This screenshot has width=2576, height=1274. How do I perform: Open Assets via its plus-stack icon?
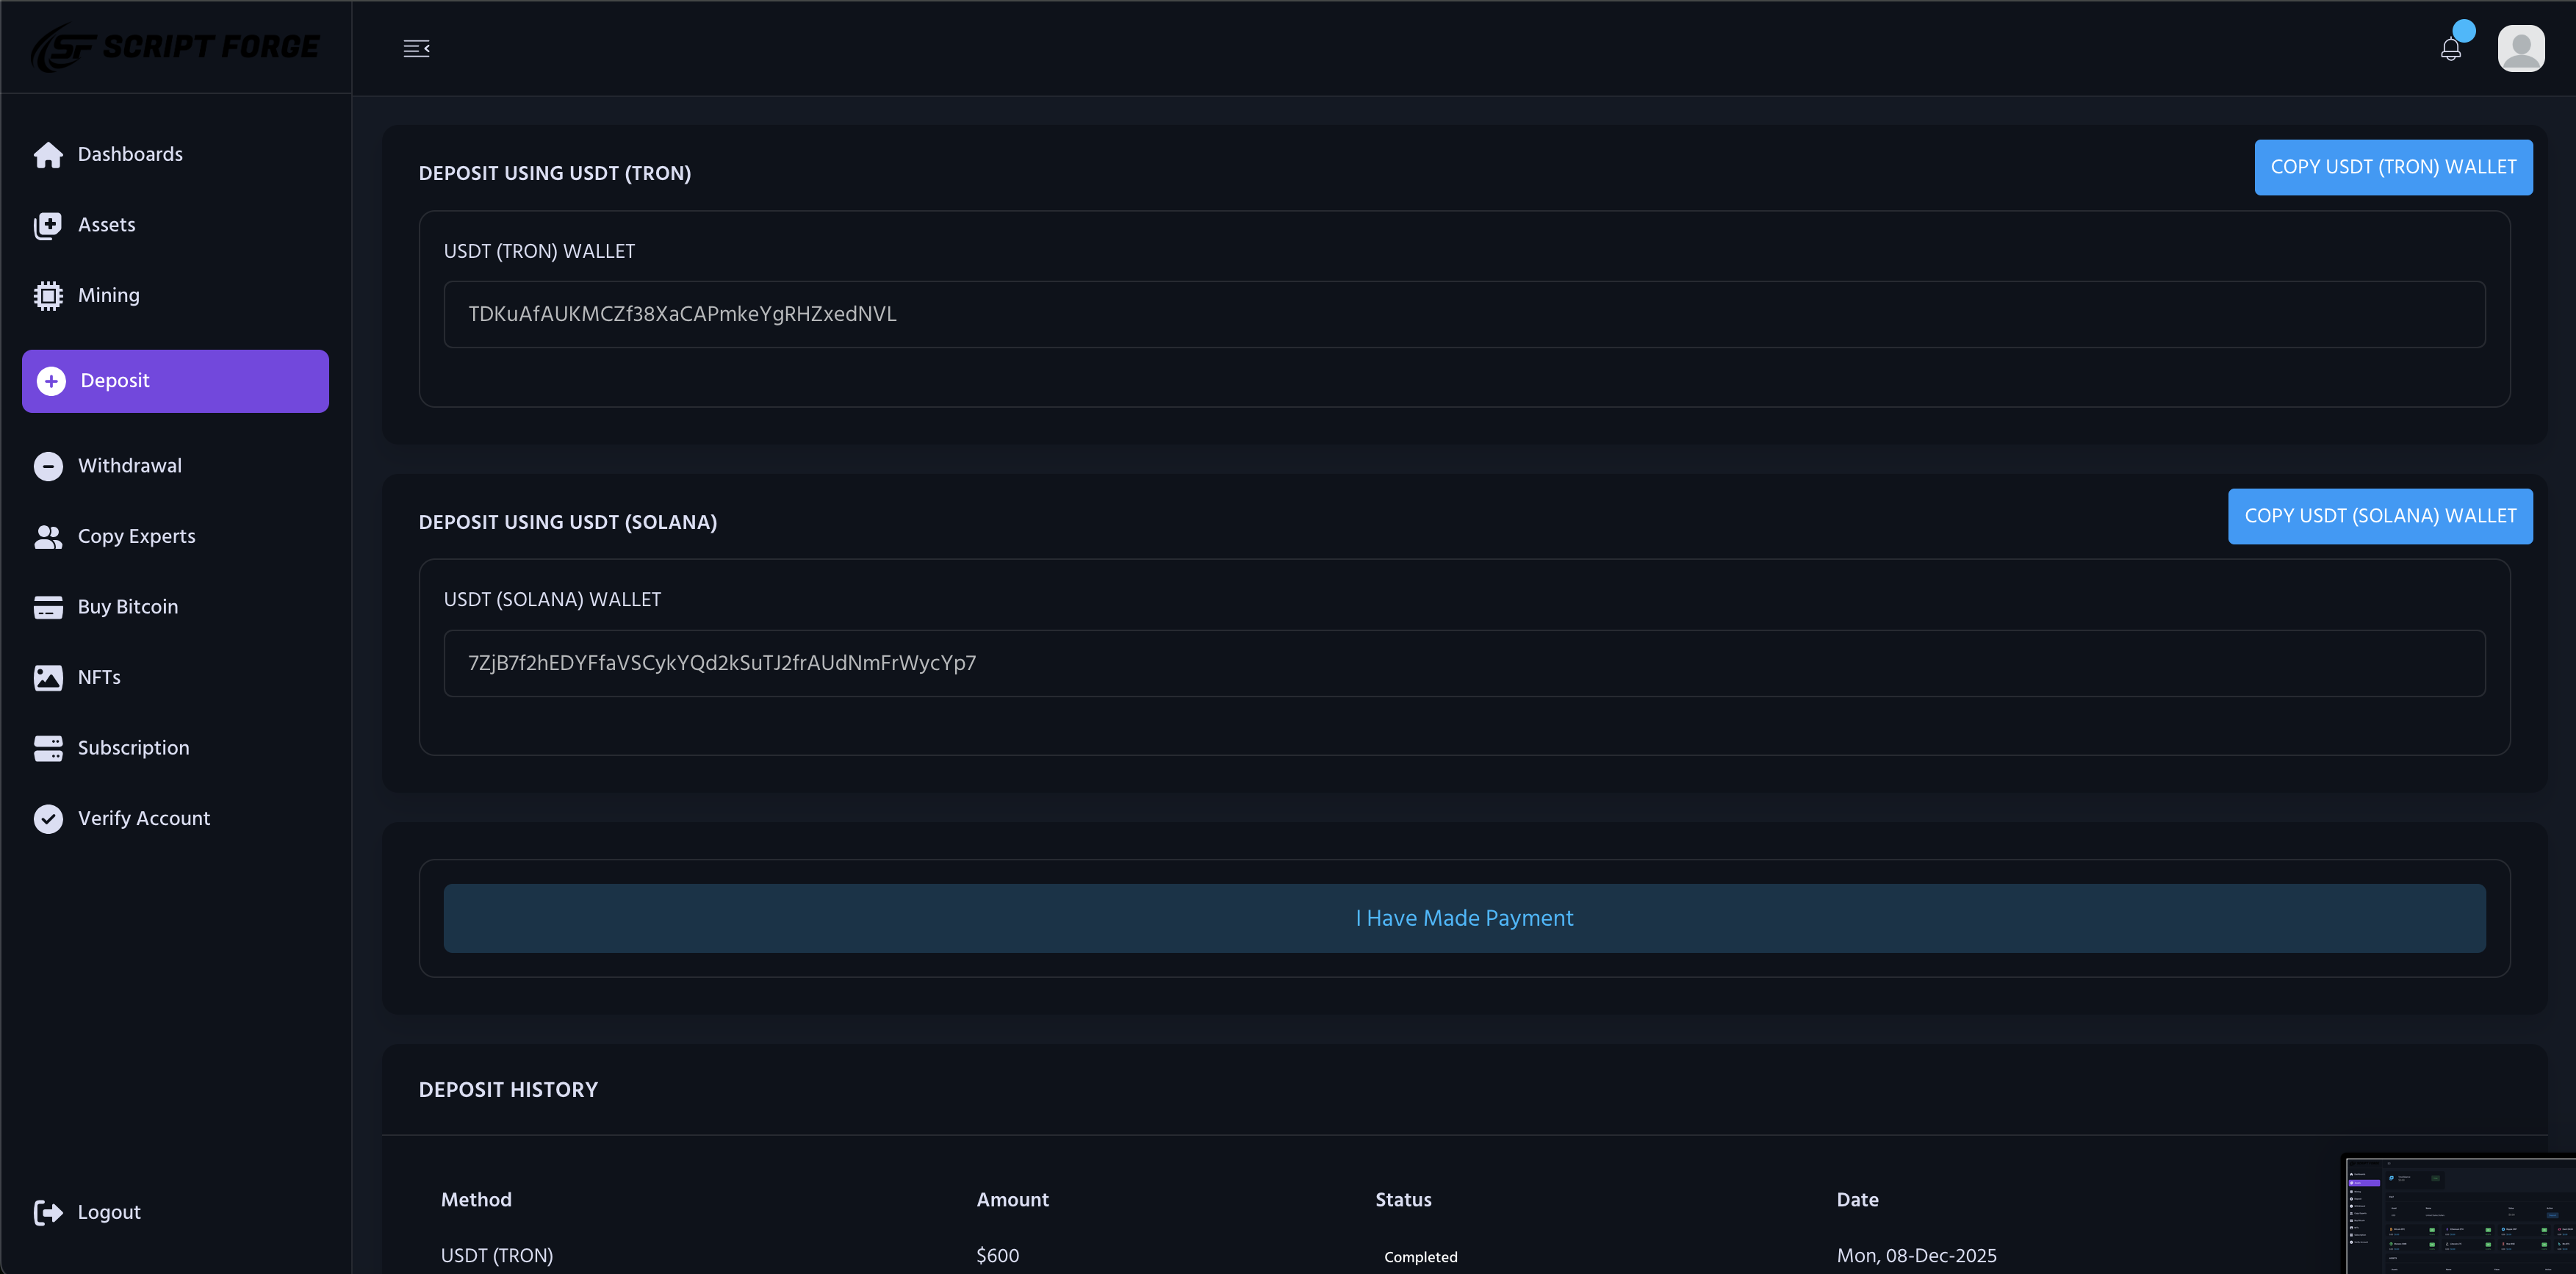point(47,225)
